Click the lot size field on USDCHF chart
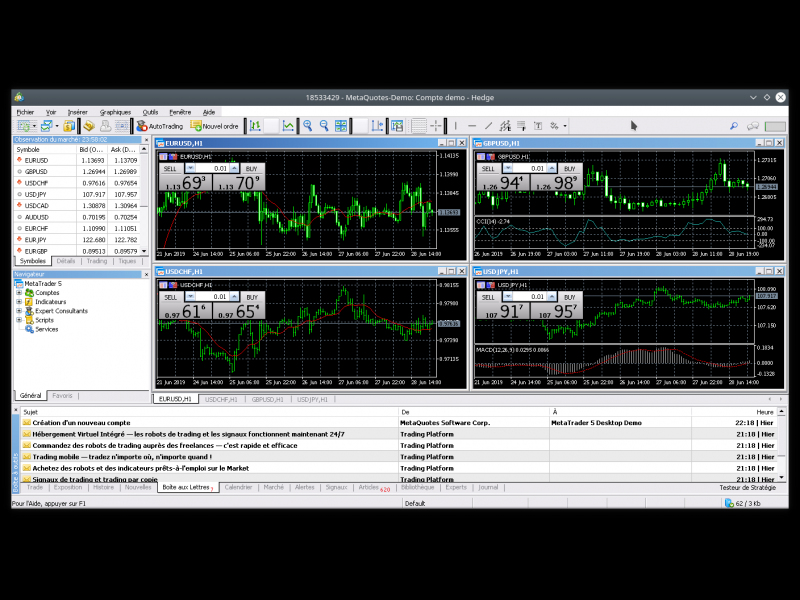Image resolution: width=800 pixels, height=600 pixels. click(211, 297)
